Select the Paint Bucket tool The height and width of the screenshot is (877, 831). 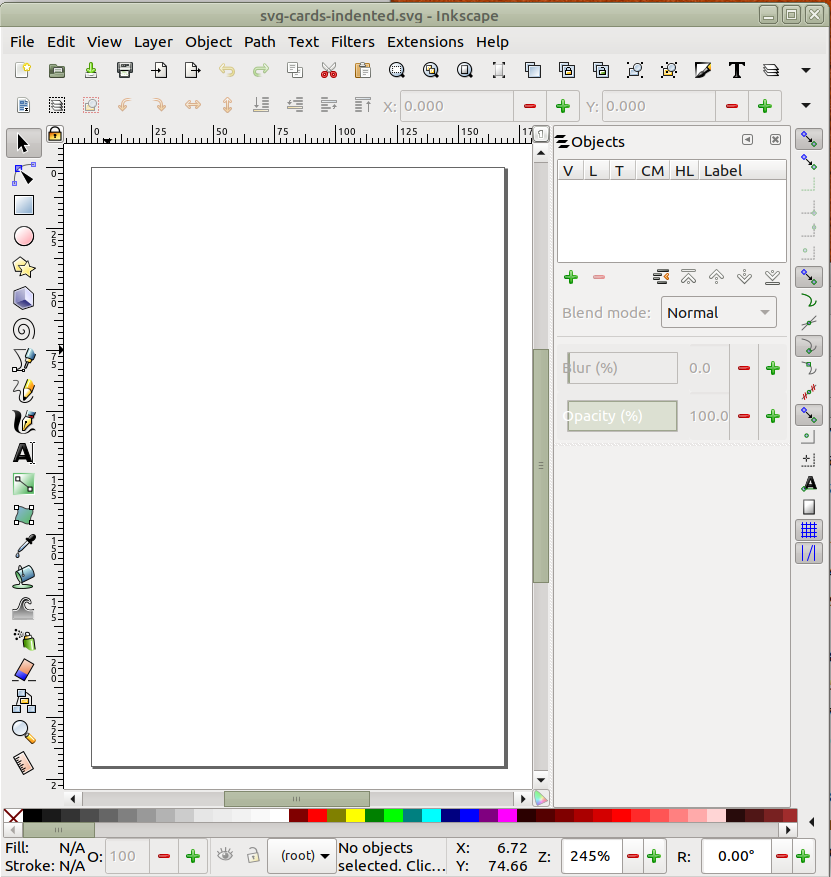[x=23, y=577]
